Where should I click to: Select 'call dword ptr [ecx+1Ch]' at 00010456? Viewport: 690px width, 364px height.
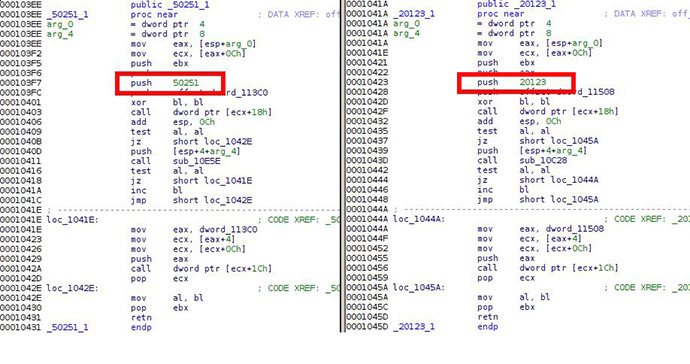click(548, 268)
